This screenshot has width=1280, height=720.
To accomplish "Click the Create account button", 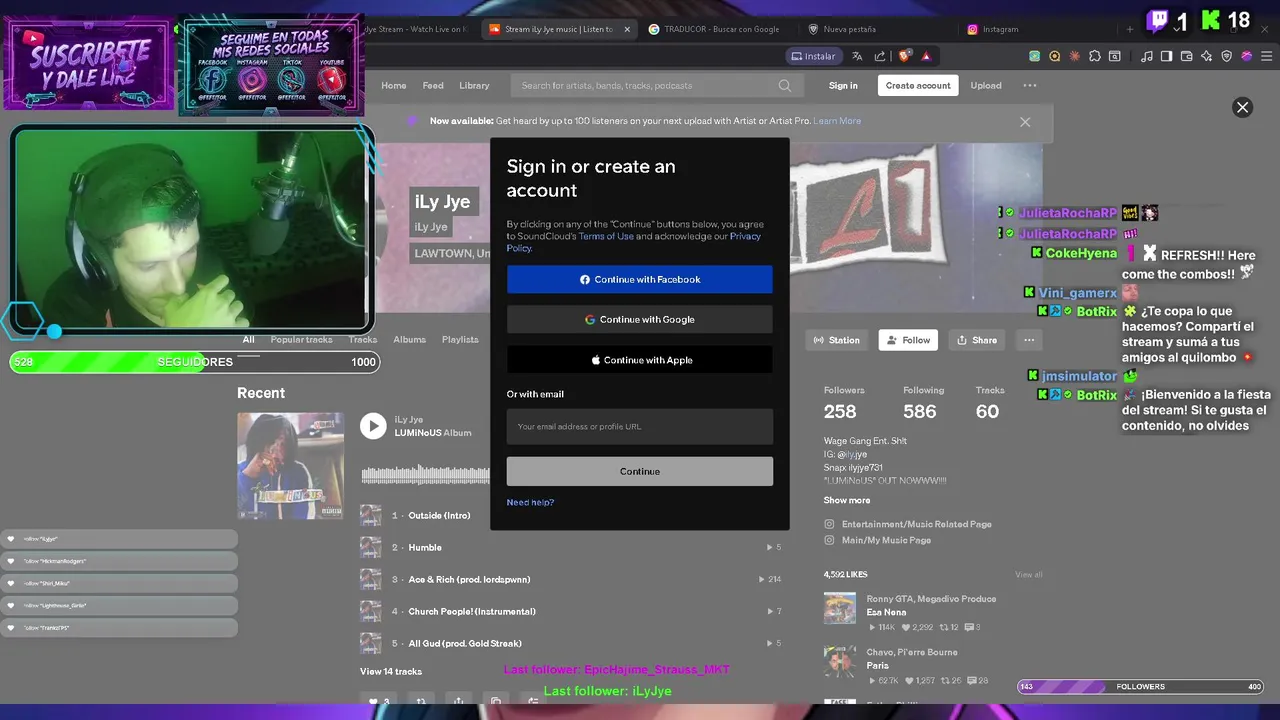I will [x=918, y=86].
